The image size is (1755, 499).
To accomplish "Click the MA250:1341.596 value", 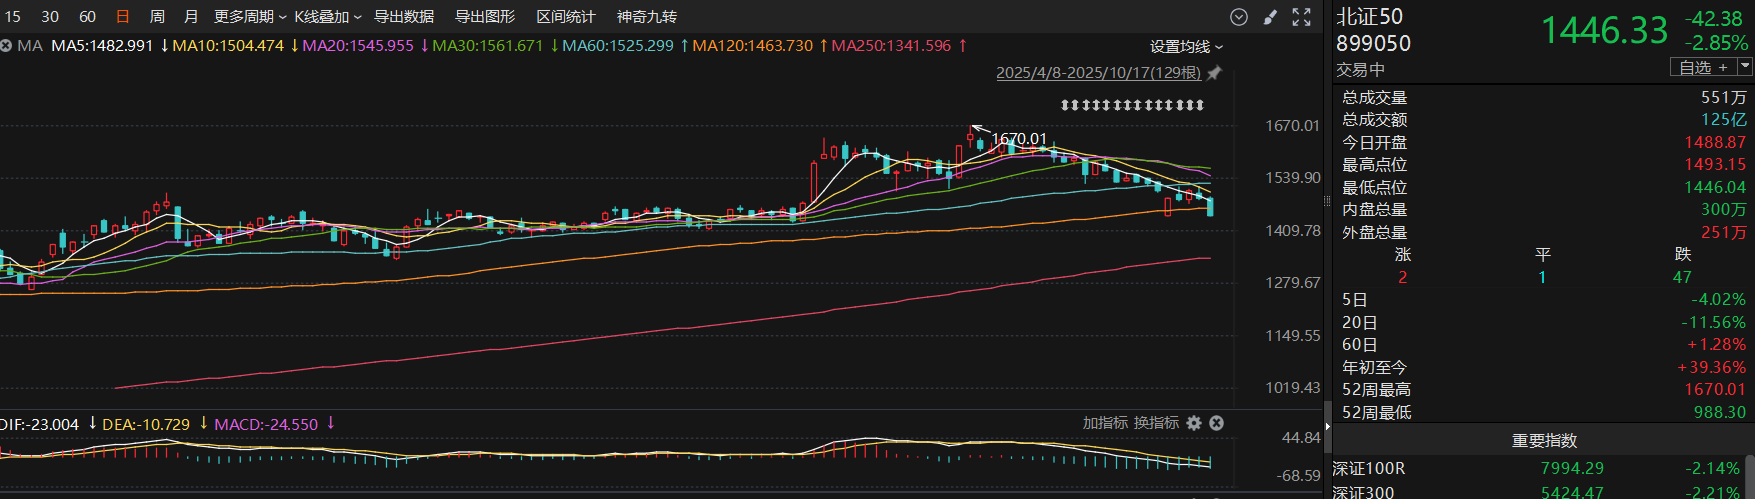I will tap(891, 46).
